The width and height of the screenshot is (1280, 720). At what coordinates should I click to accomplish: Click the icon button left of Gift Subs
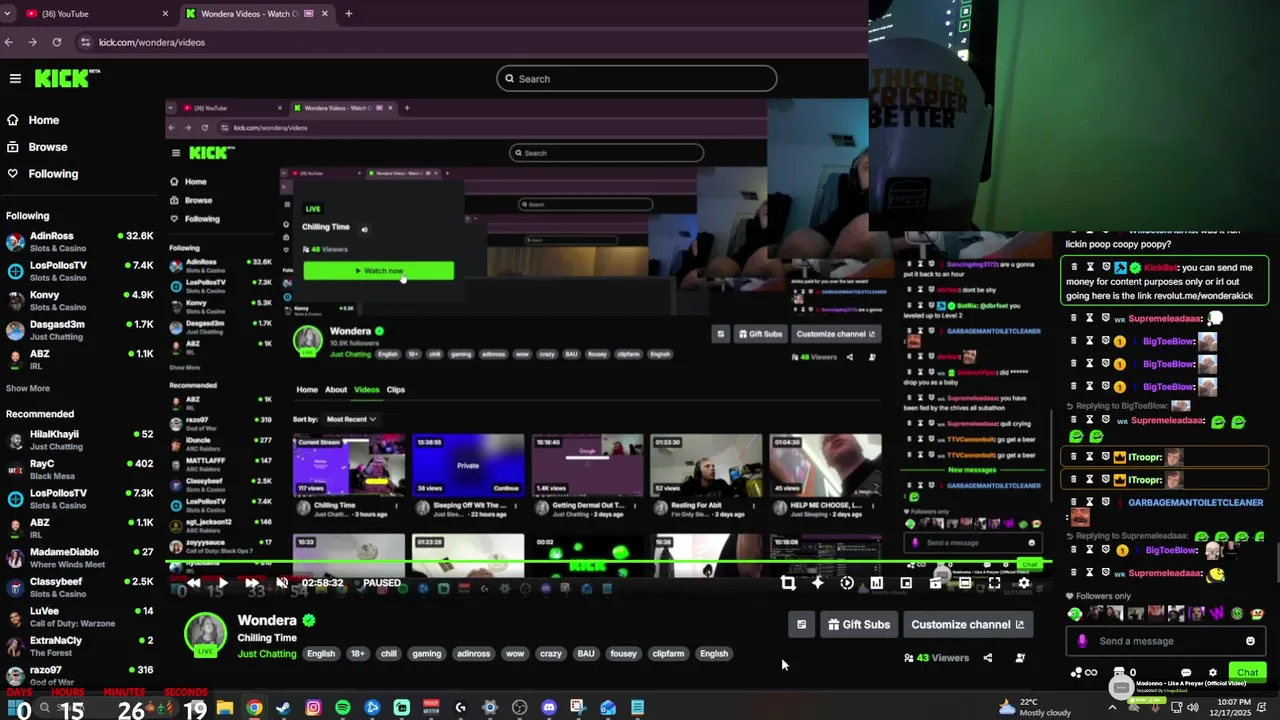(x=801, y=625)
